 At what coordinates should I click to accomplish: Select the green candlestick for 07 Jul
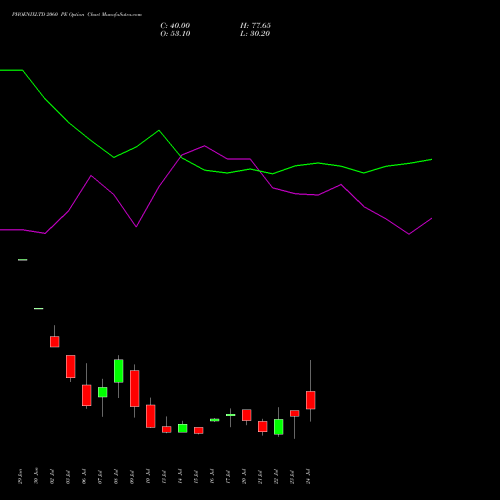[x=103, y=392]
